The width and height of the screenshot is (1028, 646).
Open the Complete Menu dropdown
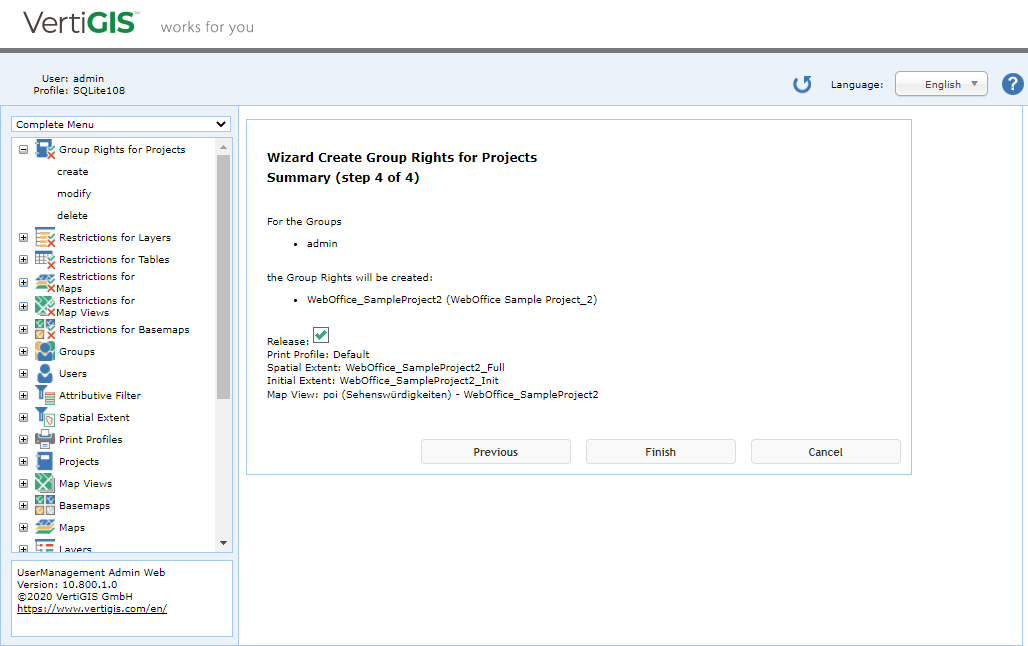(x=120, y=124)
